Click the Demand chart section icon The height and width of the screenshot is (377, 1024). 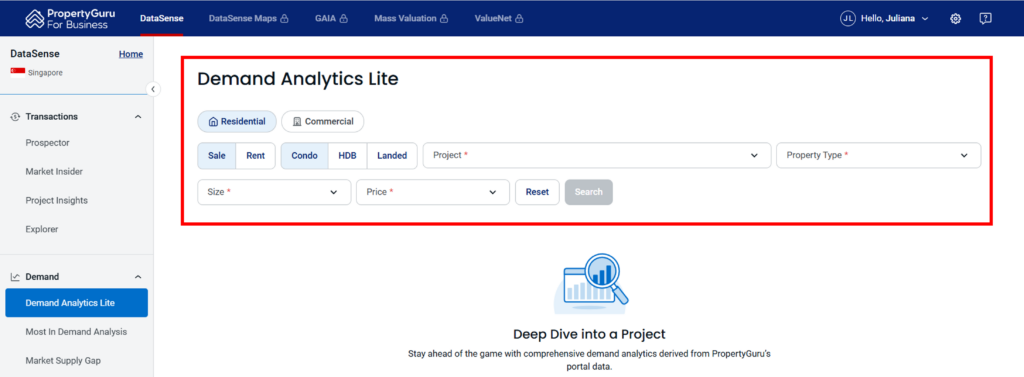pyautogui.click(x=15, y=277)
